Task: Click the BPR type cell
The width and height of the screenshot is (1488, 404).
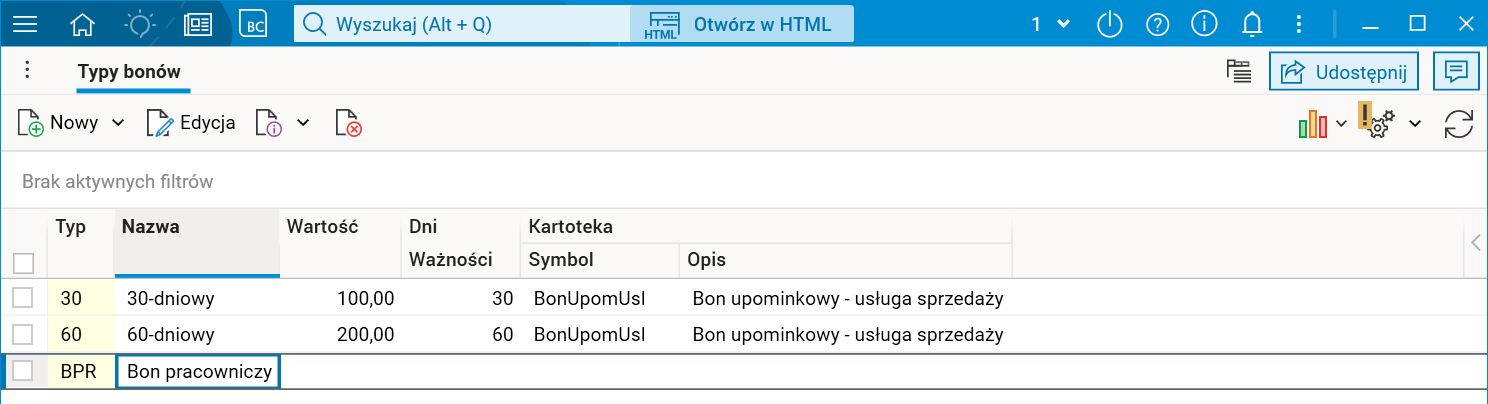Action: coord(81,372)
